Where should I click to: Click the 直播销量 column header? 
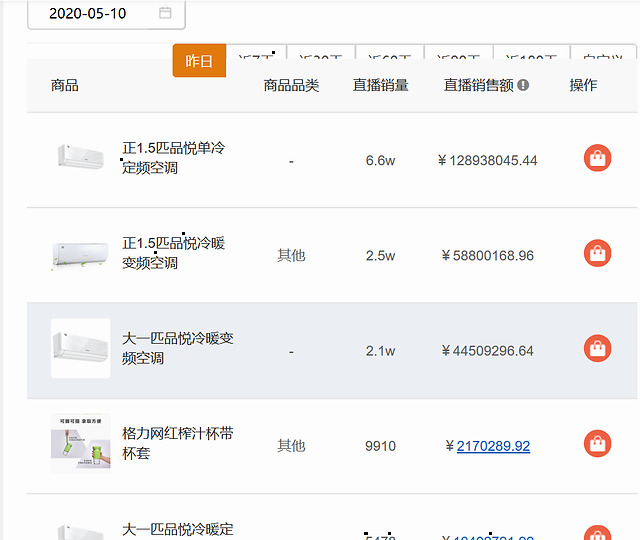tap(380, 86)
